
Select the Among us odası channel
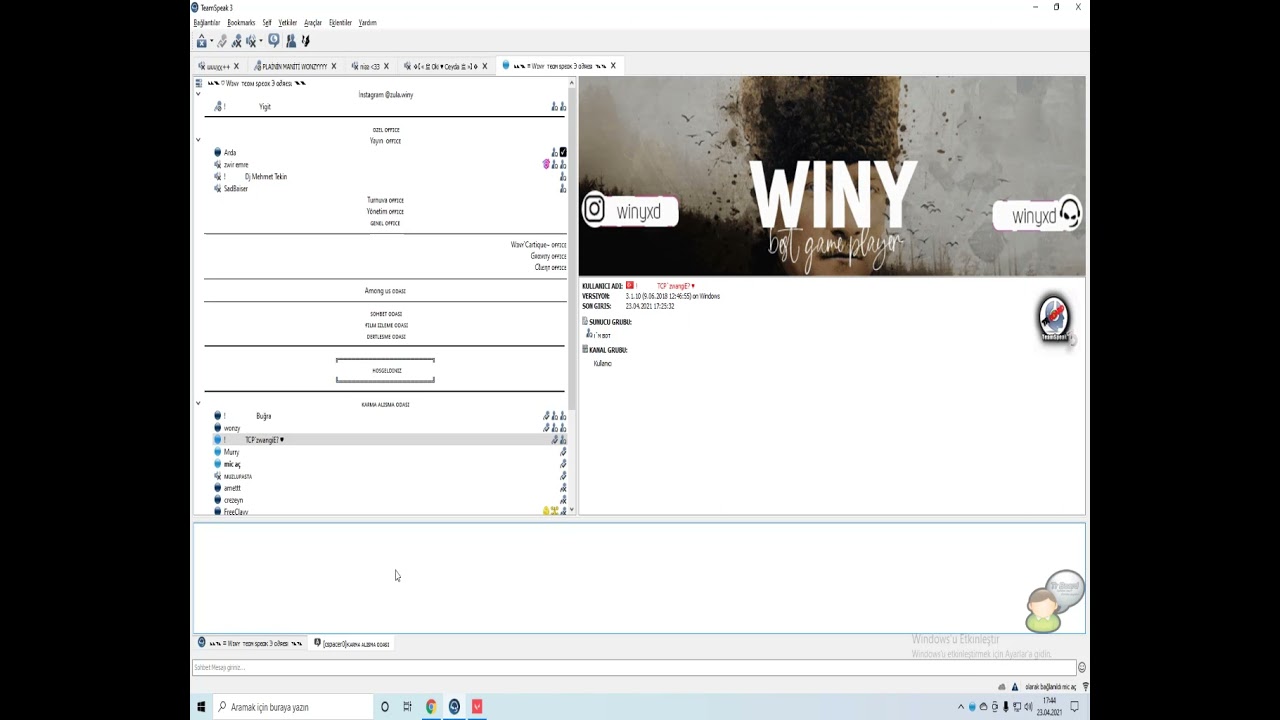(x=385, y=291)
